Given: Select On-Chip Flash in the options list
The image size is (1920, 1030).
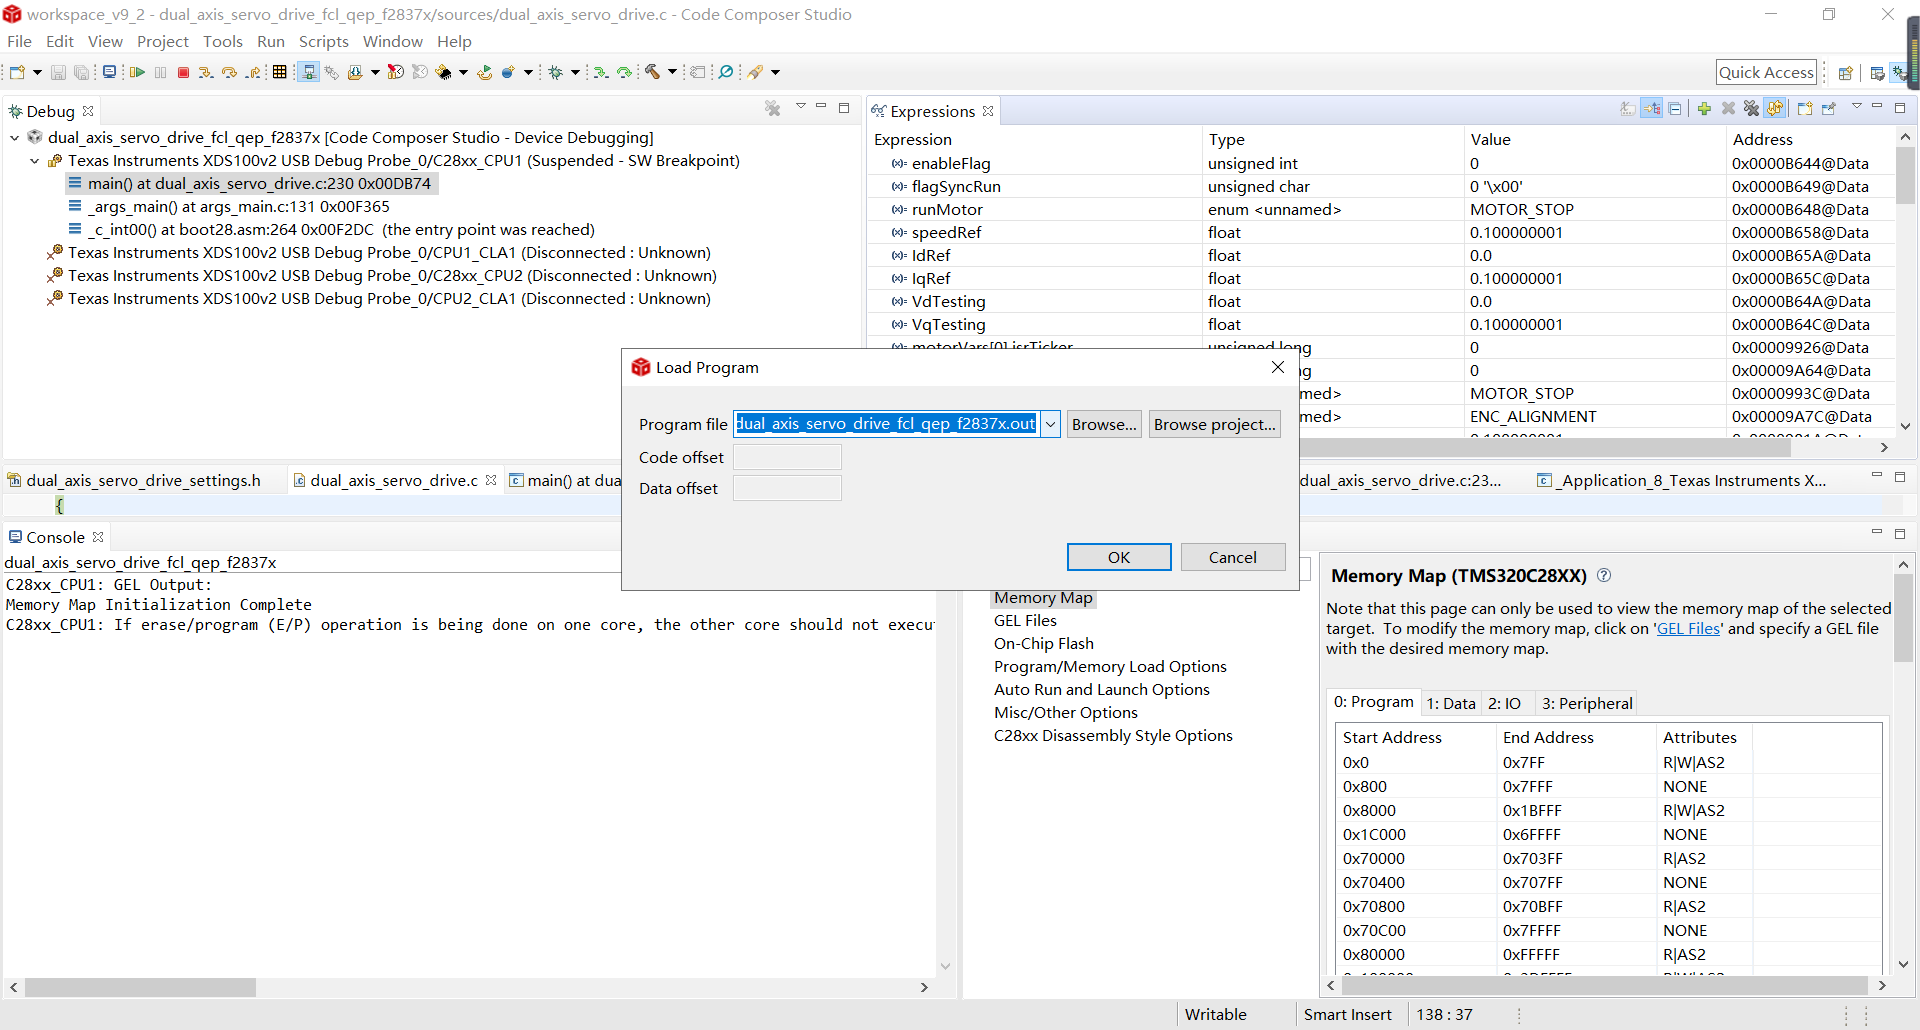Looking at the screenshot, I should [1044, 644].
